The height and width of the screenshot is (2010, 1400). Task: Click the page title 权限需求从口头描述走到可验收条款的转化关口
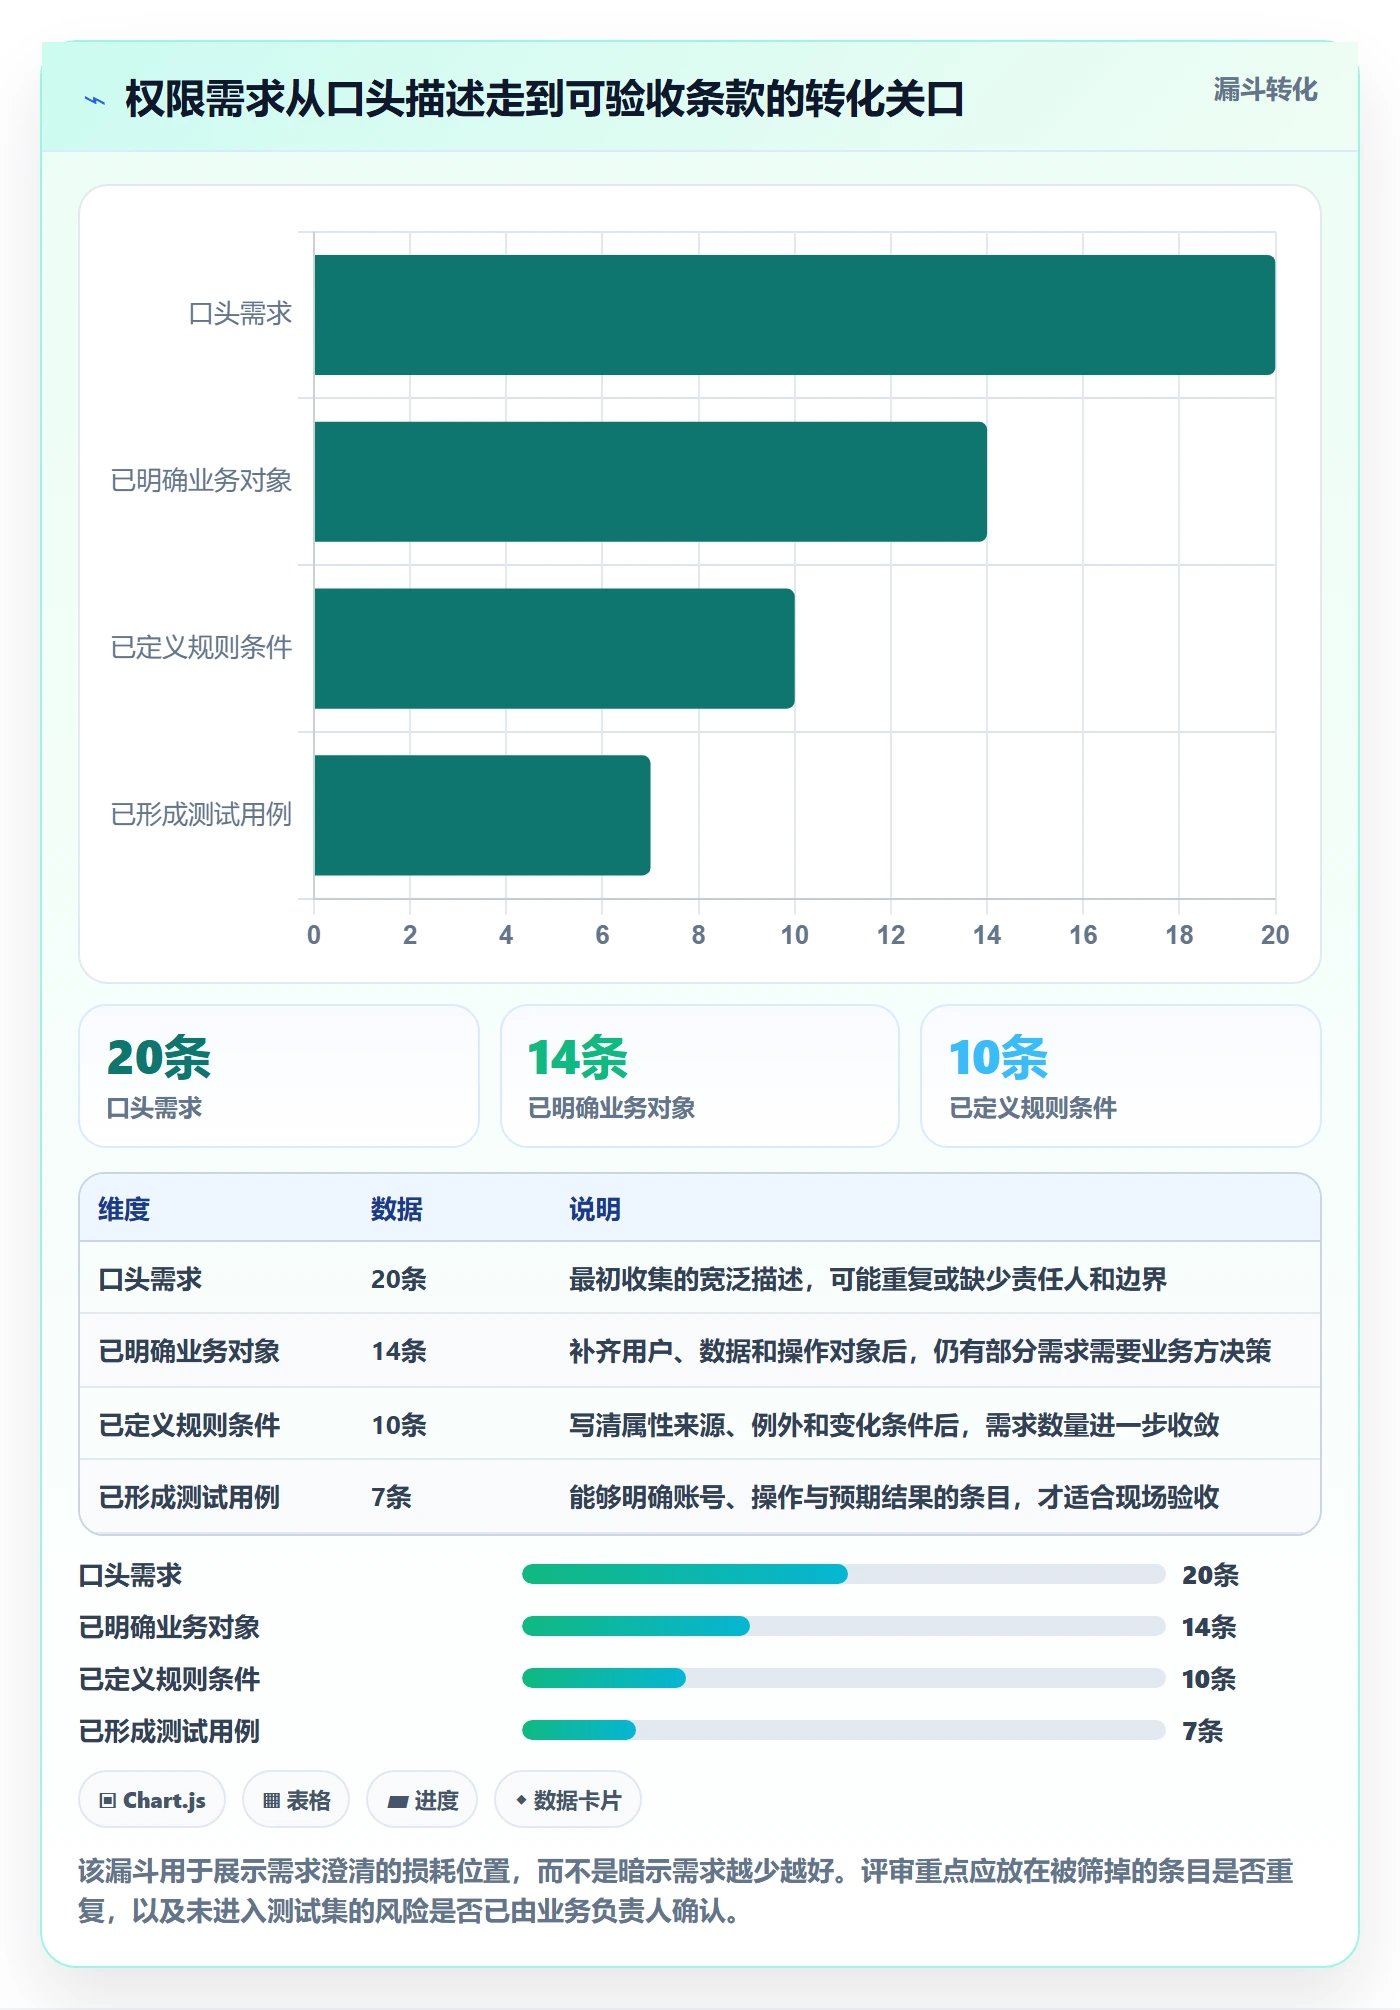click(545, 99)
